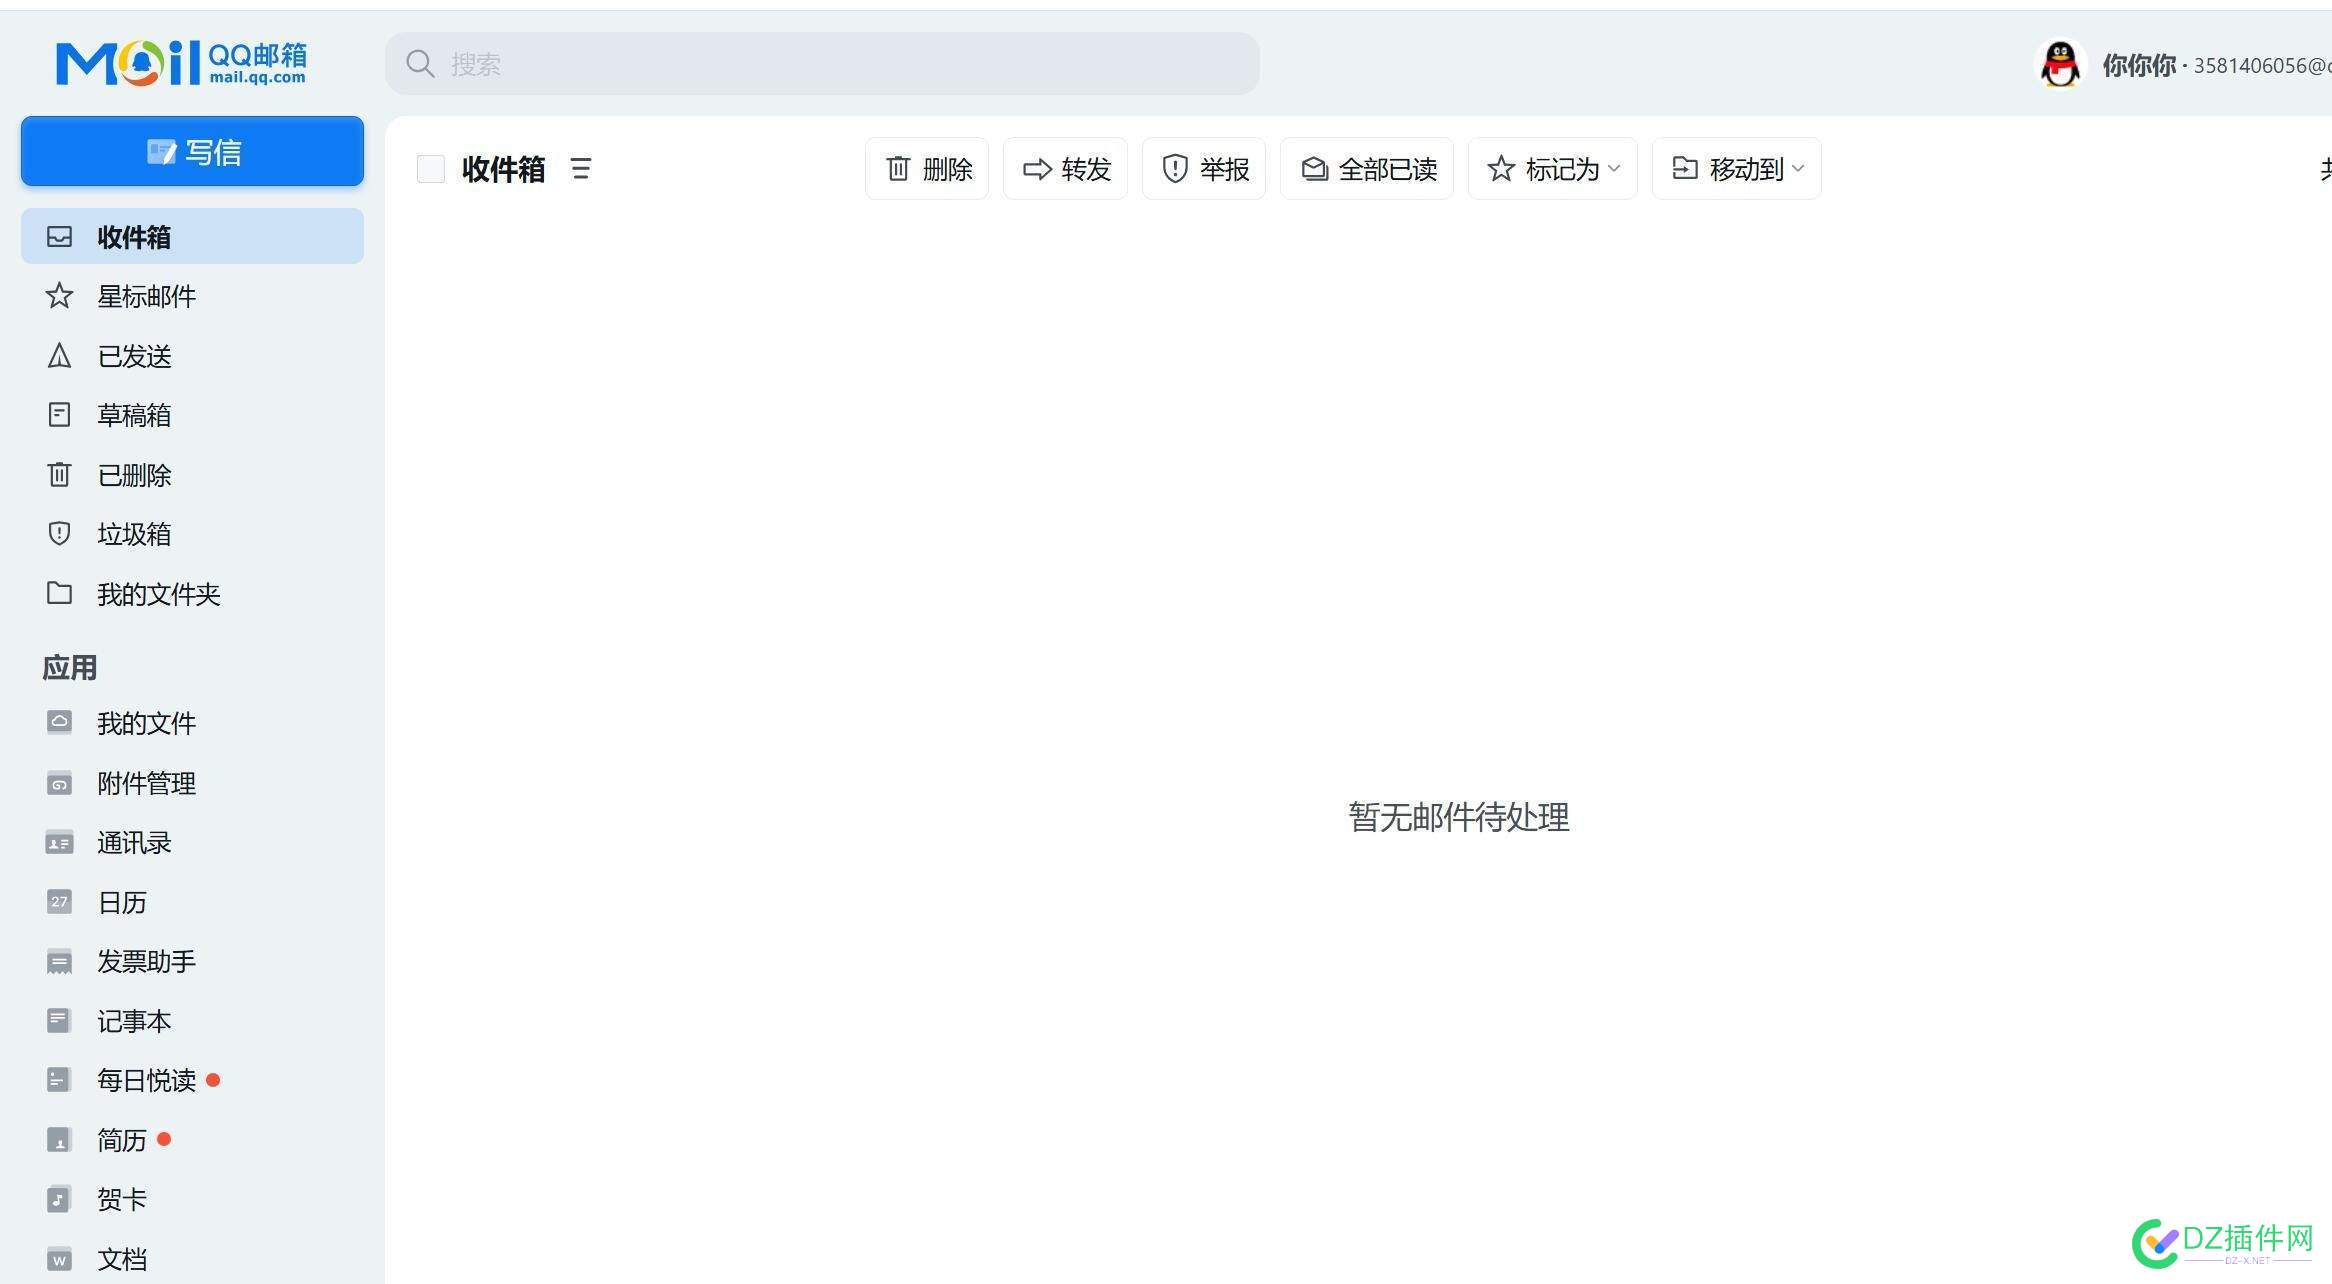Viewport: 2332px width, 1284px height.
Task: Click the resume icon beside 简历
Action: 59,1139
